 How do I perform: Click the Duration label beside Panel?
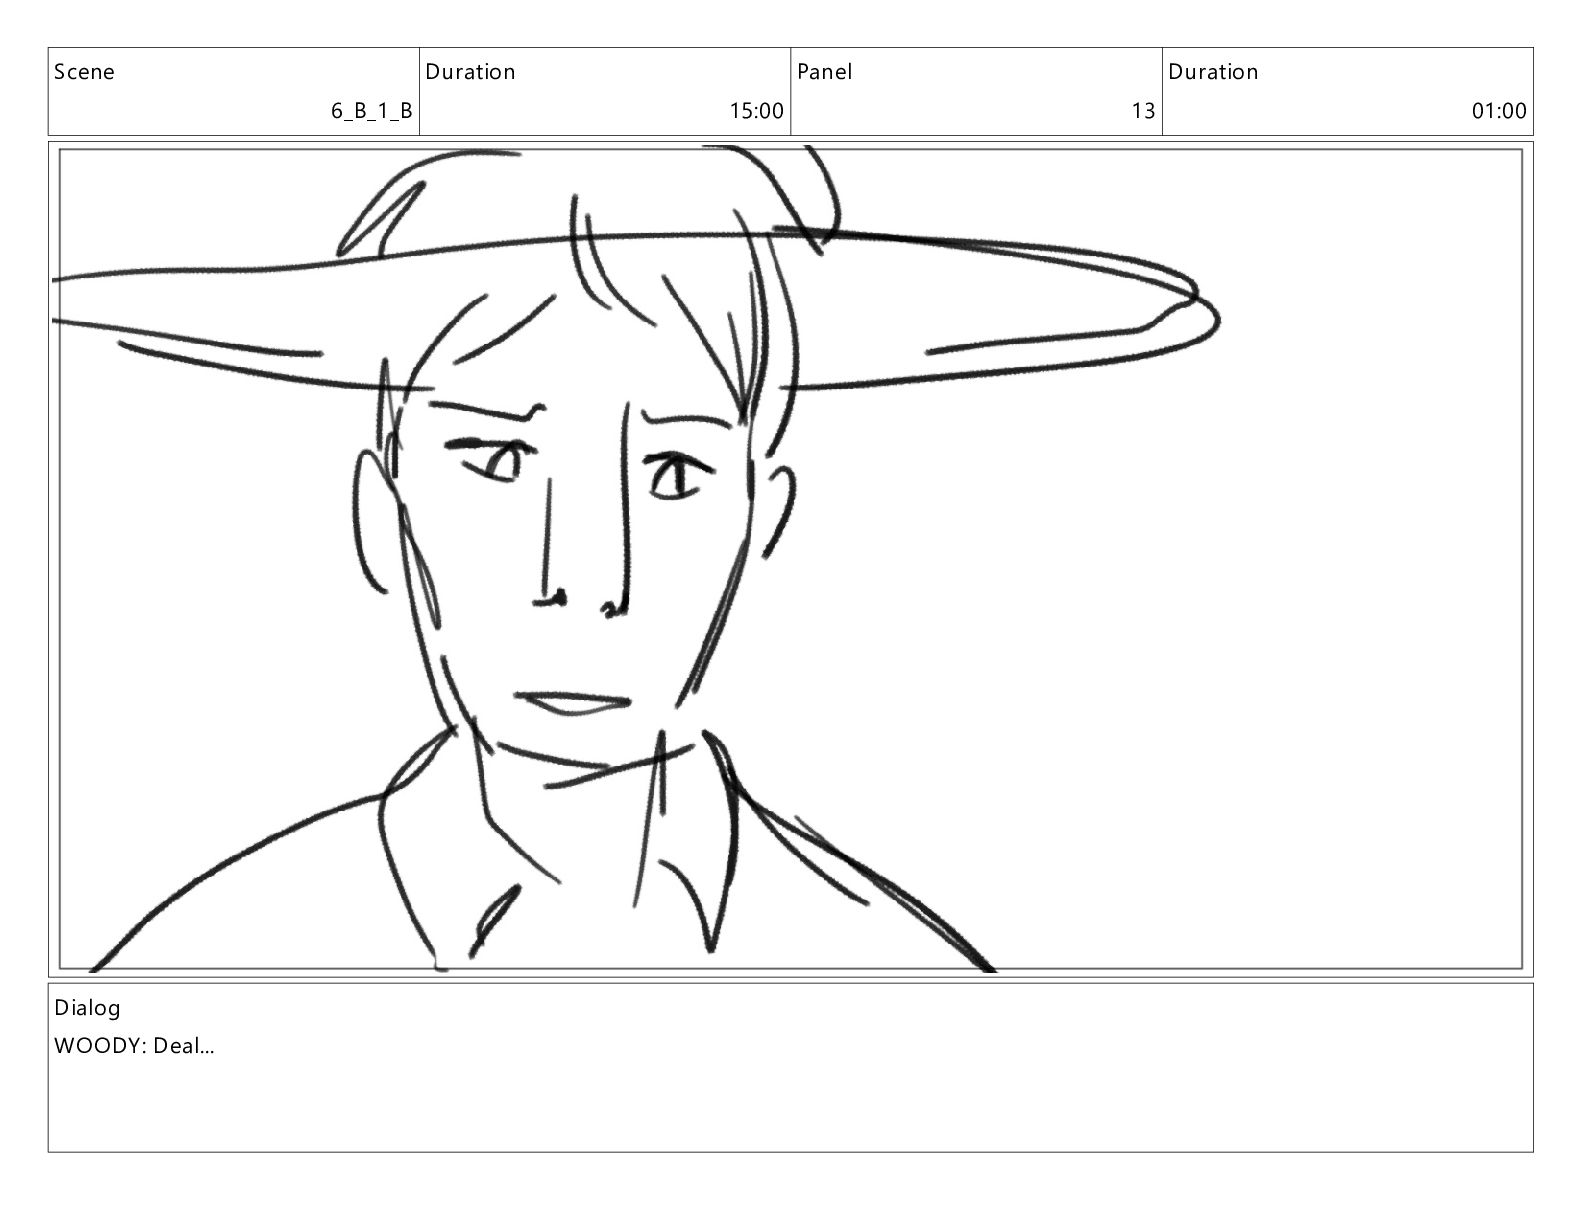tap(1213, 72)
